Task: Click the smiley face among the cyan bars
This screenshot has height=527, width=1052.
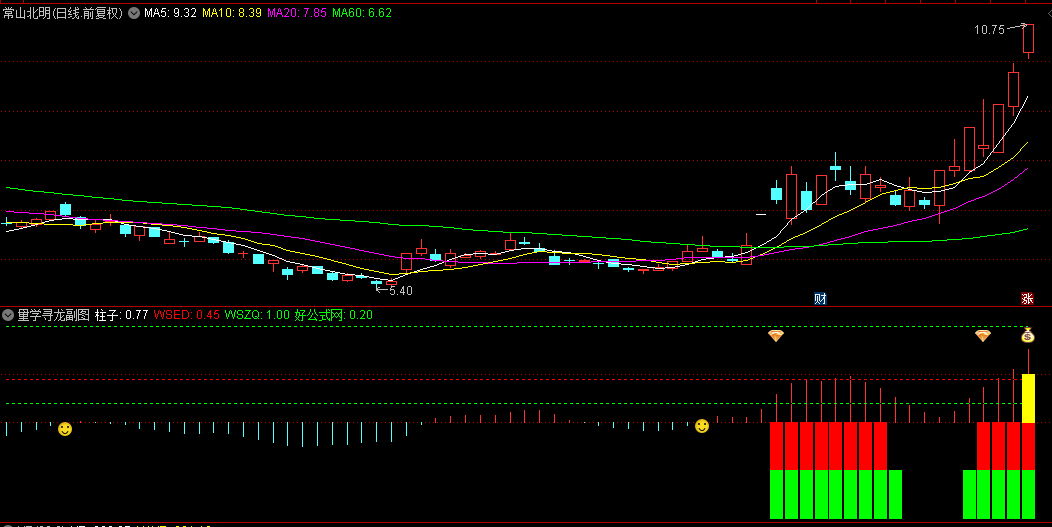Action: point(65,428)
